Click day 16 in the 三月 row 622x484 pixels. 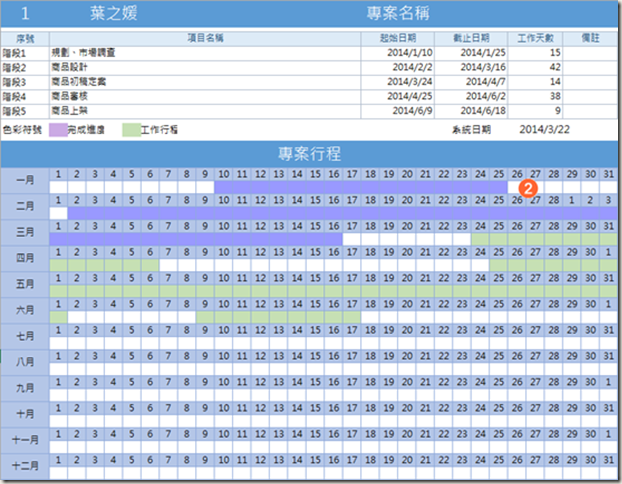(334, 226)
